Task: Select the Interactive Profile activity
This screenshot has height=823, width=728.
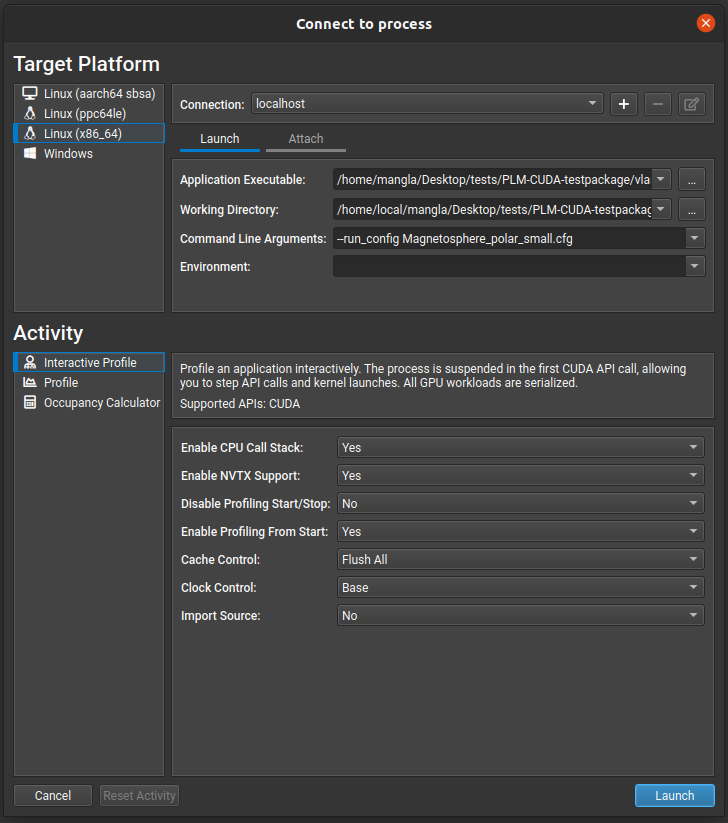Action: click(89, 362)
